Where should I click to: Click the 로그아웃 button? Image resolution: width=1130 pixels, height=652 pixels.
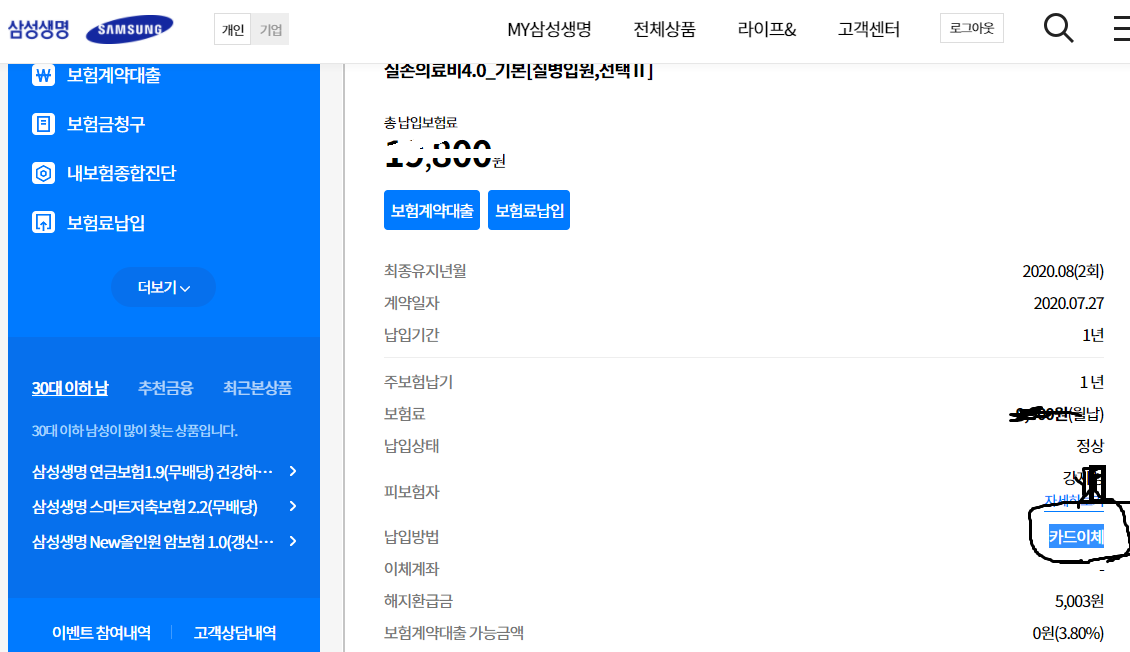[971, 28]
